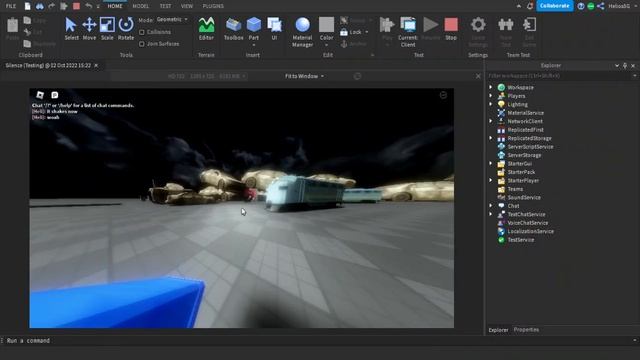Click the undo arrow in title bar
This screenshot has width=640, height=360.
(88, 6)
